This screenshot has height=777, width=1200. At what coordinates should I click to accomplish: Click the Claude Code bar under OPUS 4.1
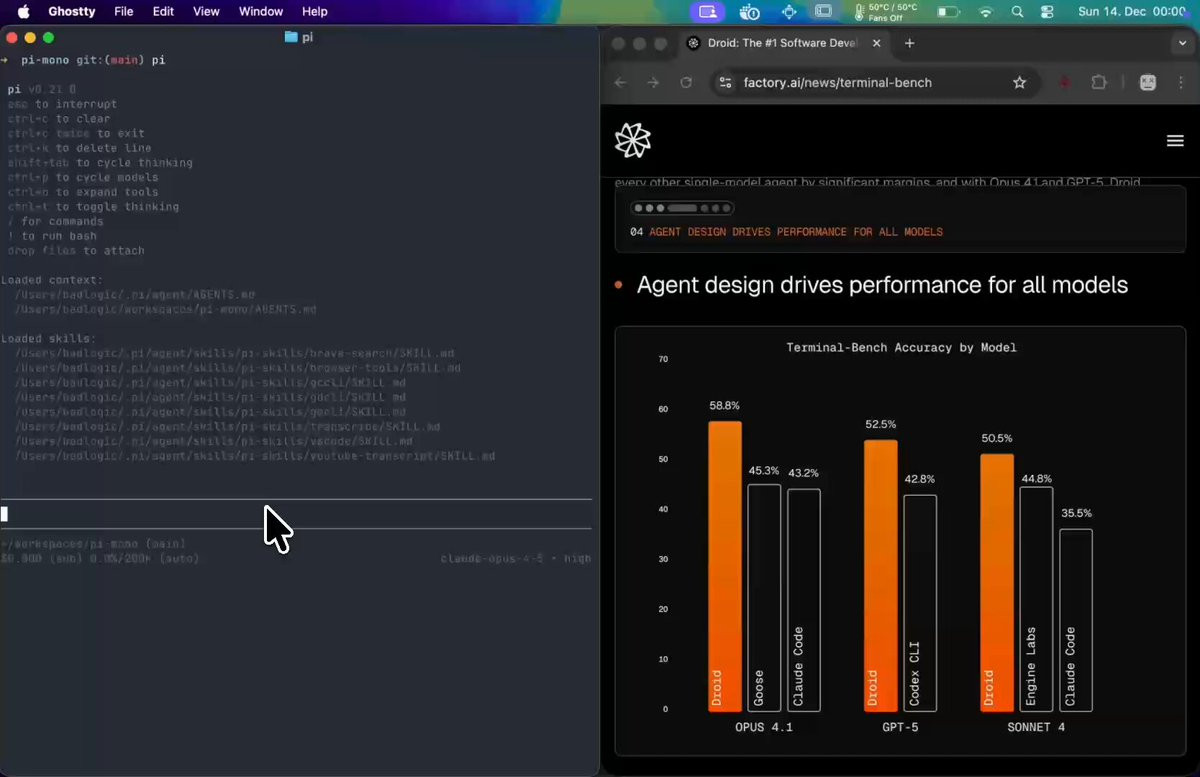804,600
